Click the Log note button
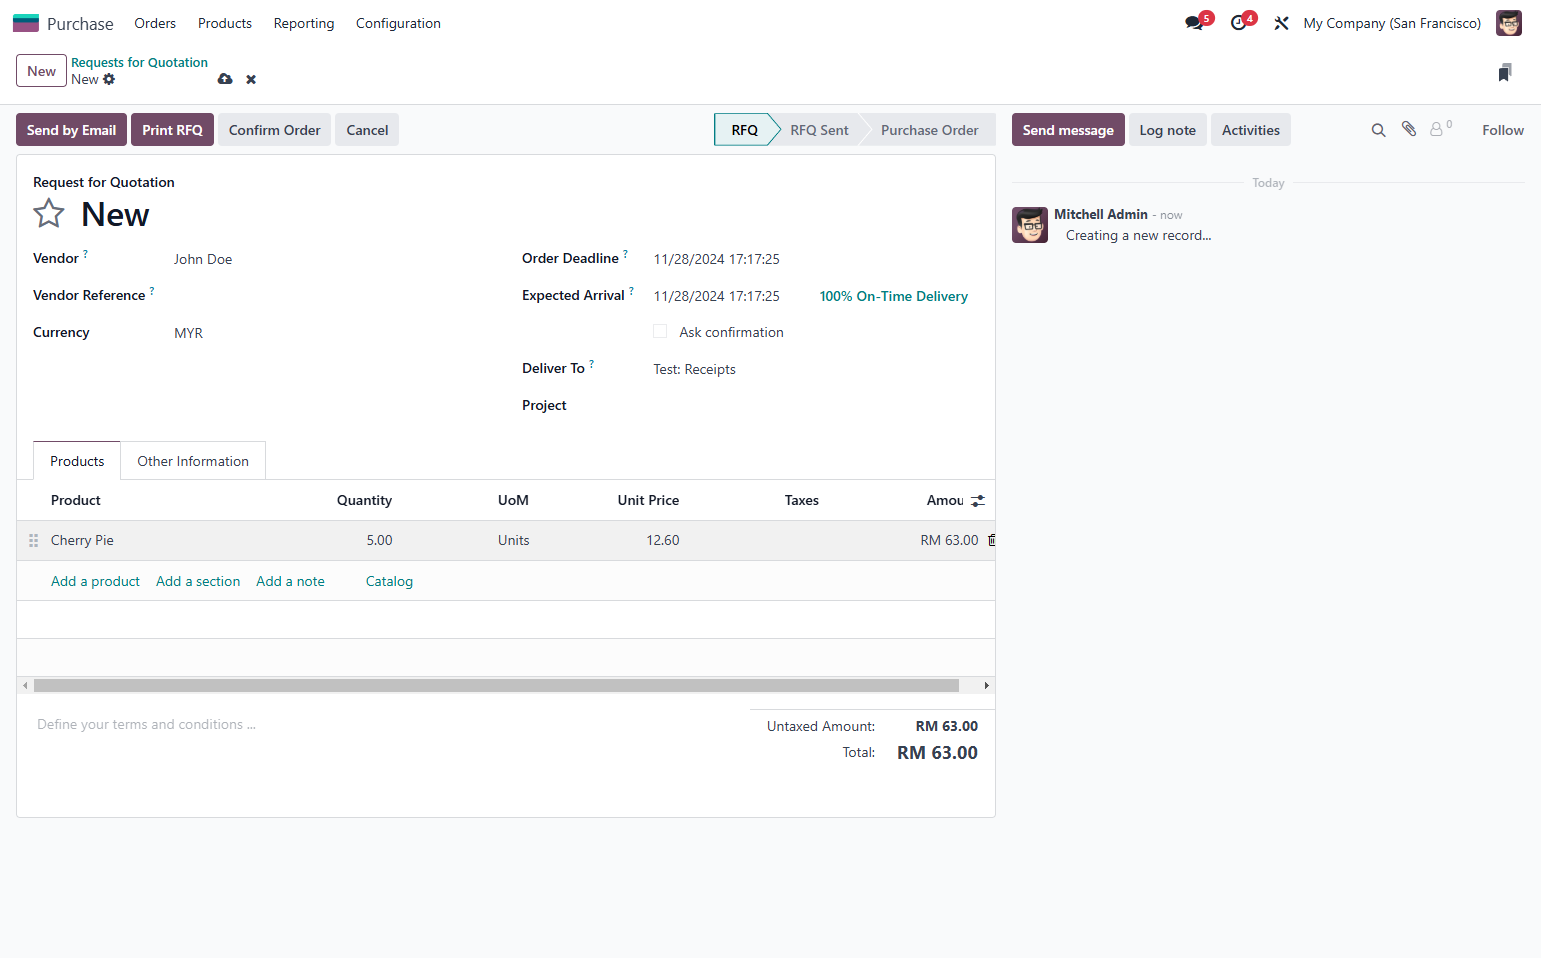The width and height of the screenshot is (1541, 958). coord(1167,130)
